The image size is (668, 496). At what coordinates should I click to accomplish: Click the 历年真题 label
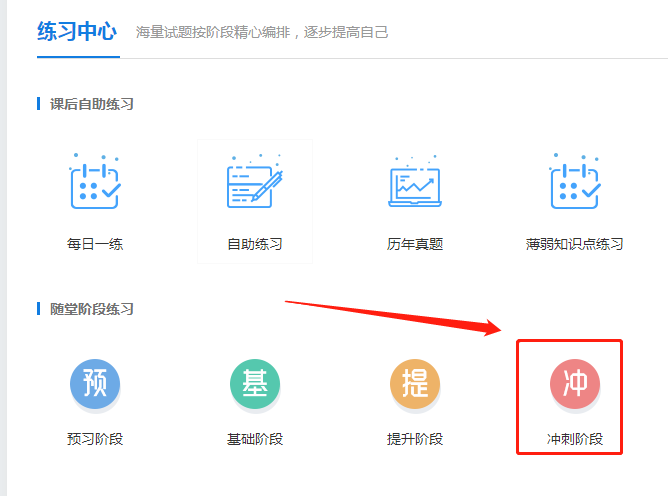coord(415,244)
